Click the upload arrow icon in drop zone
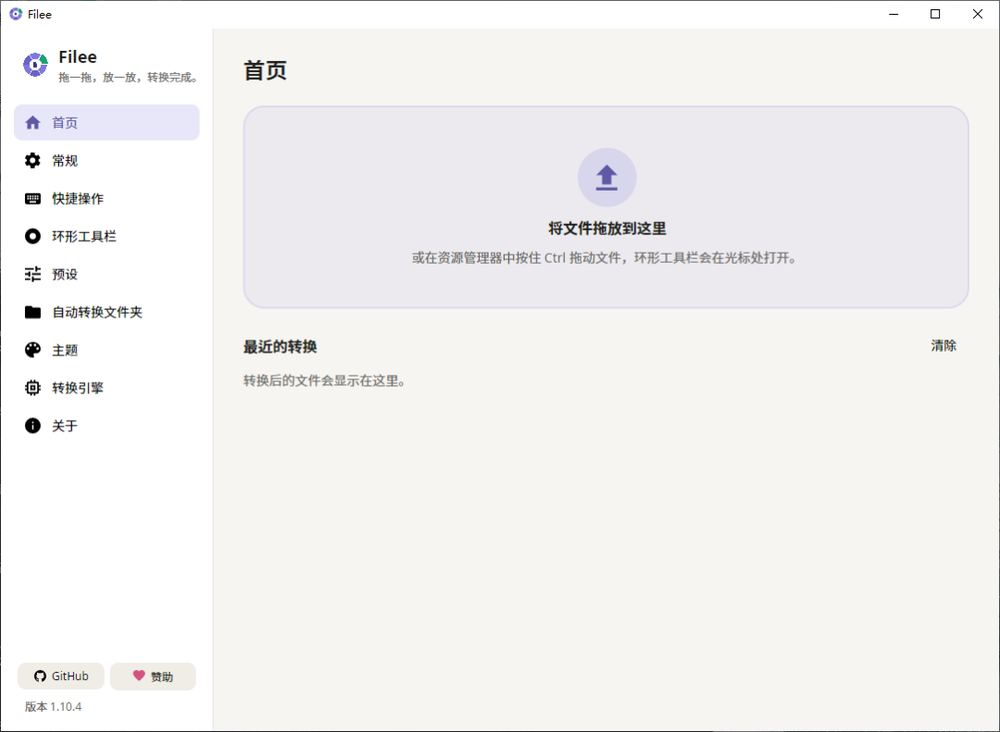Screen dimensions: 1000x732 click(607, 177)
